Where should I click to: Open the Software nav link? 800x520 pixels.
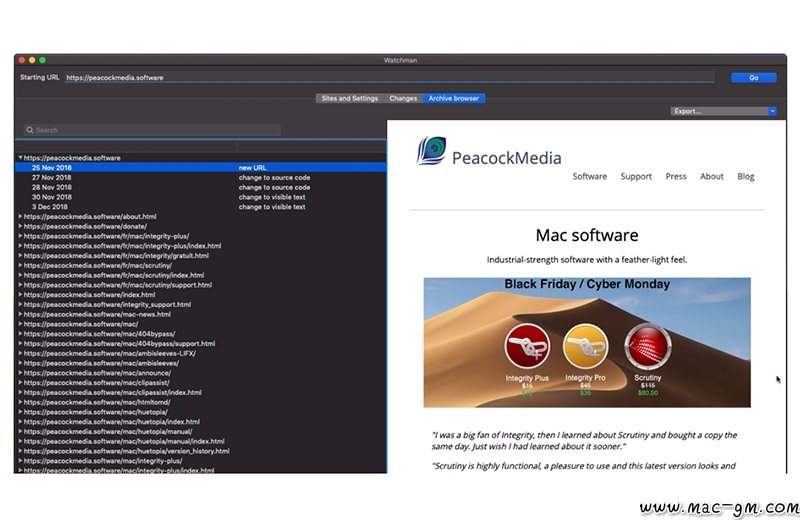[589, 177]
